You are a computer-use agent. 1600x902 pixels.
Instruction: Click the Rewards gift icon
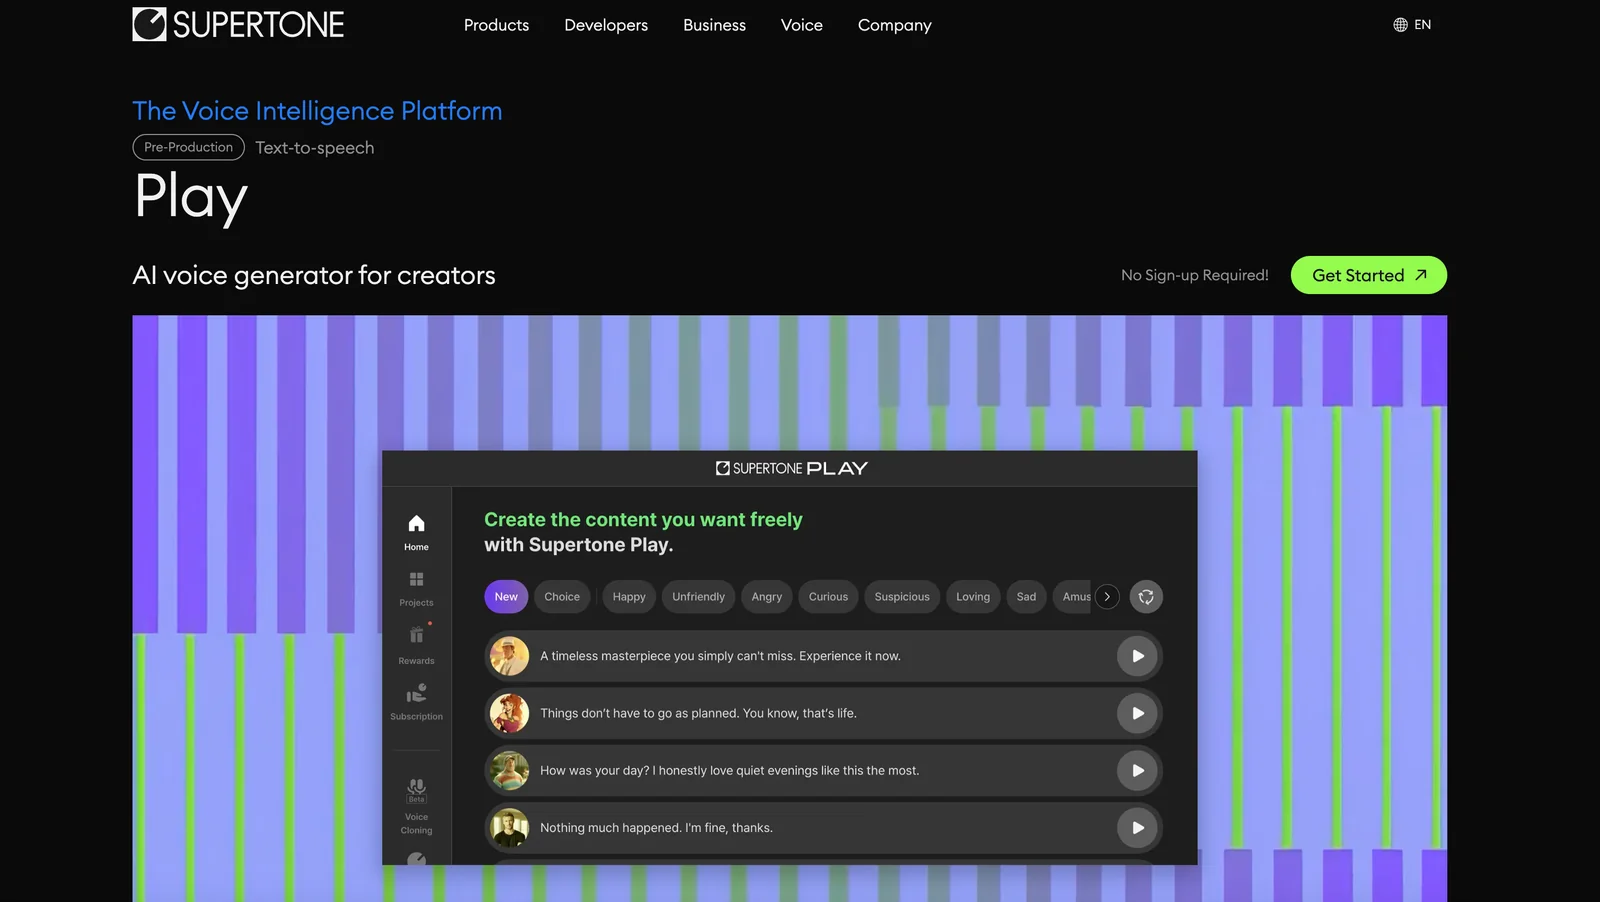[415, 637]
